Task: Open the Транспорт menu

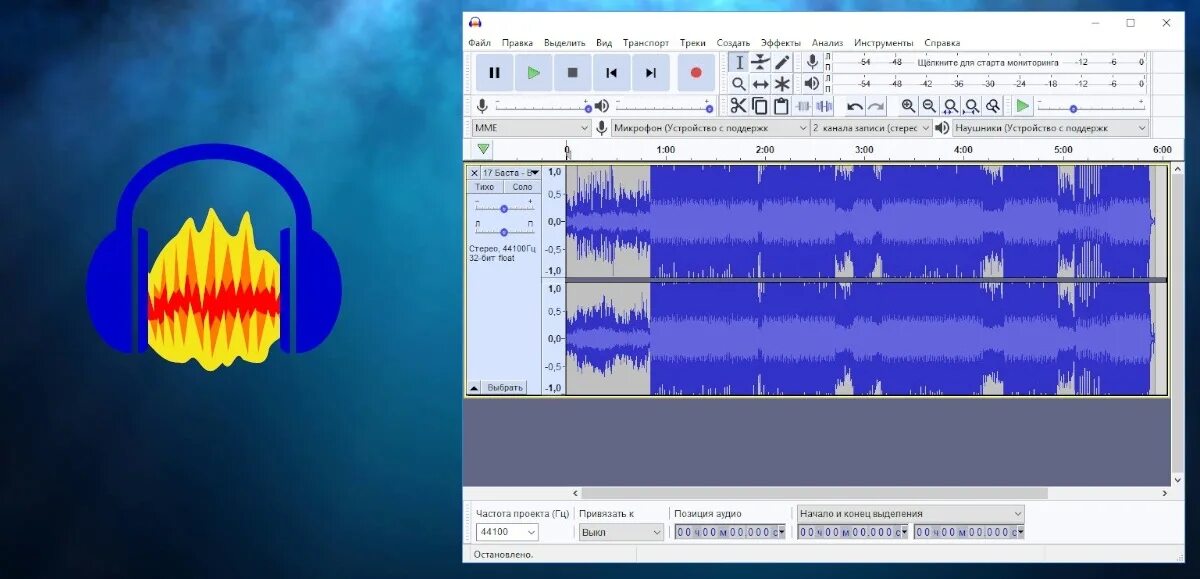Action: (x=646, y=43)
